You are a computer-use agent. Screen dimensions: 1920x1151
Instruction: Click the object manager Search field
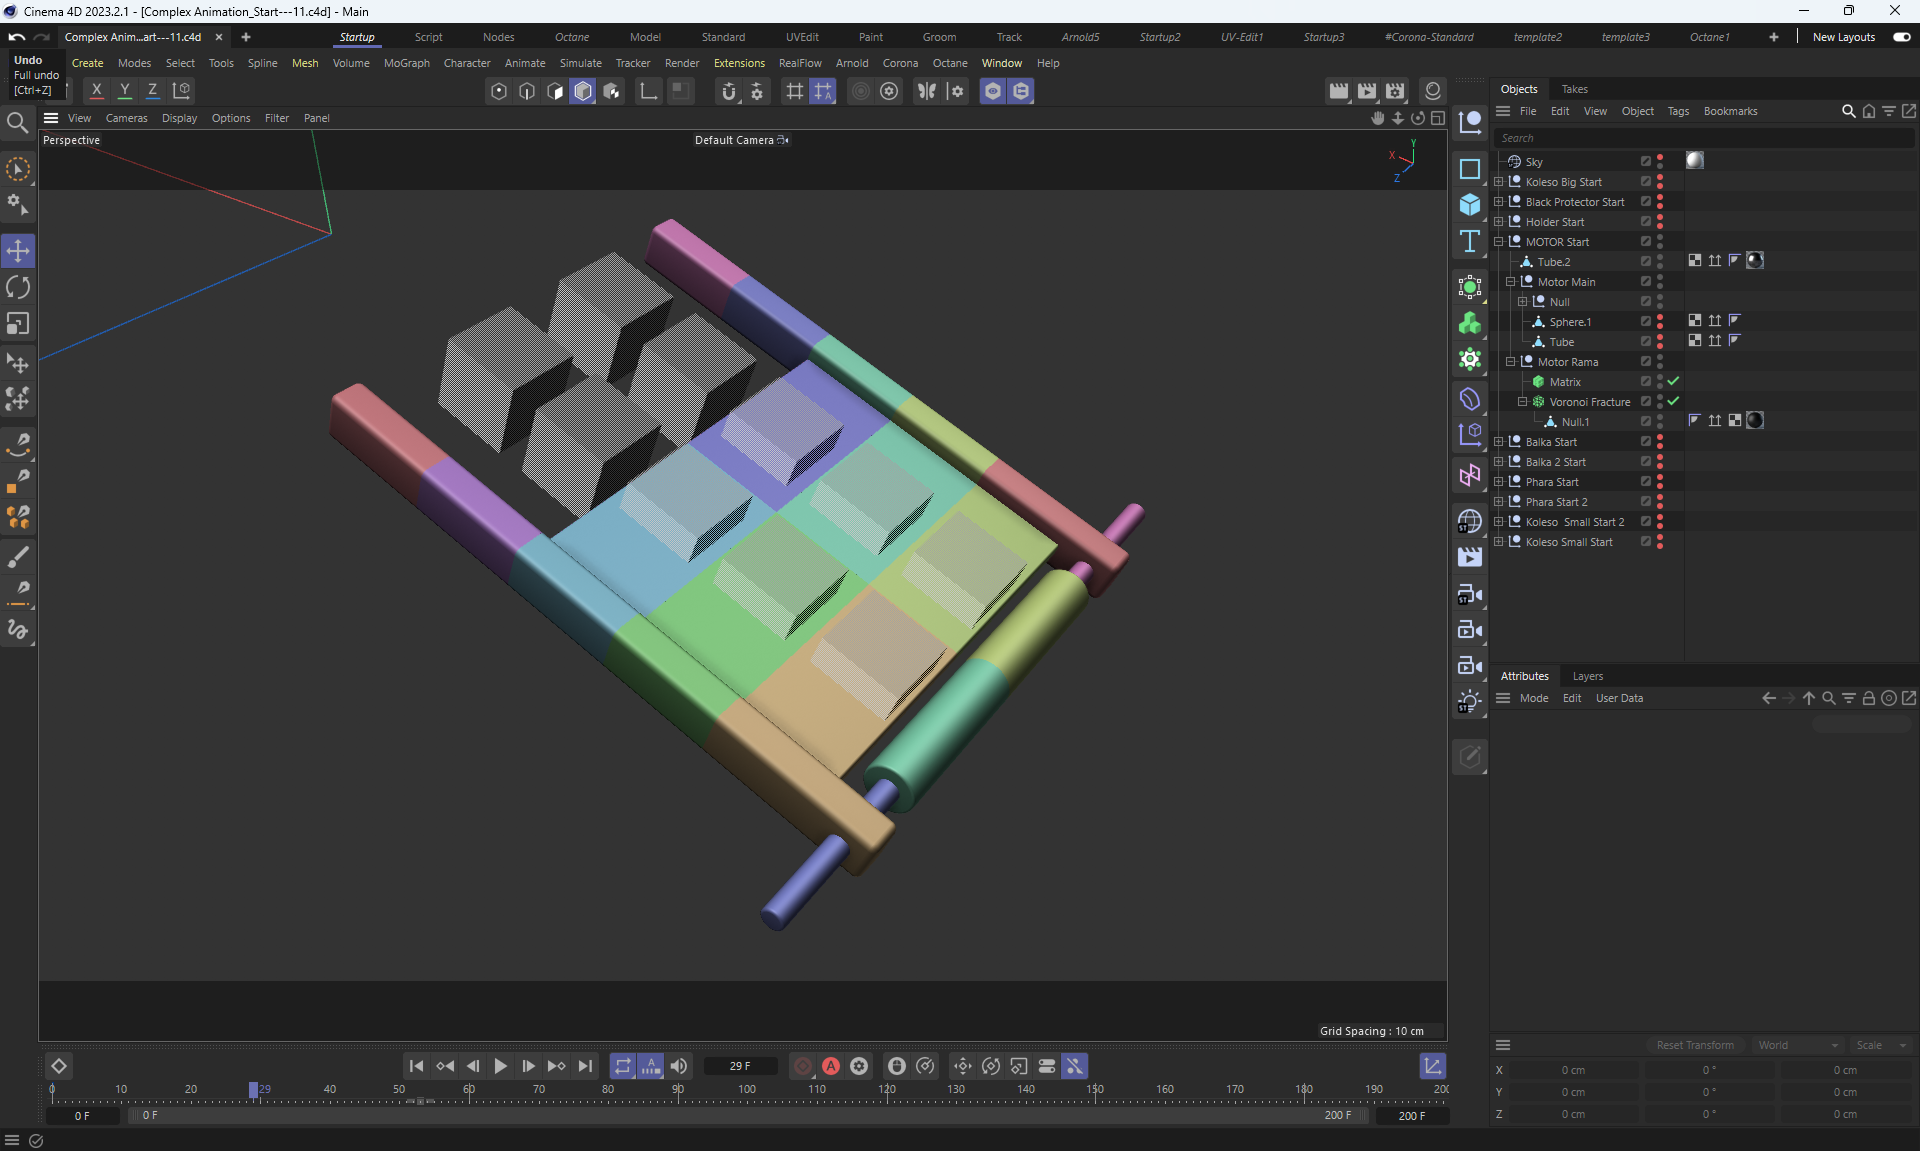click(x=1700, y=138)
